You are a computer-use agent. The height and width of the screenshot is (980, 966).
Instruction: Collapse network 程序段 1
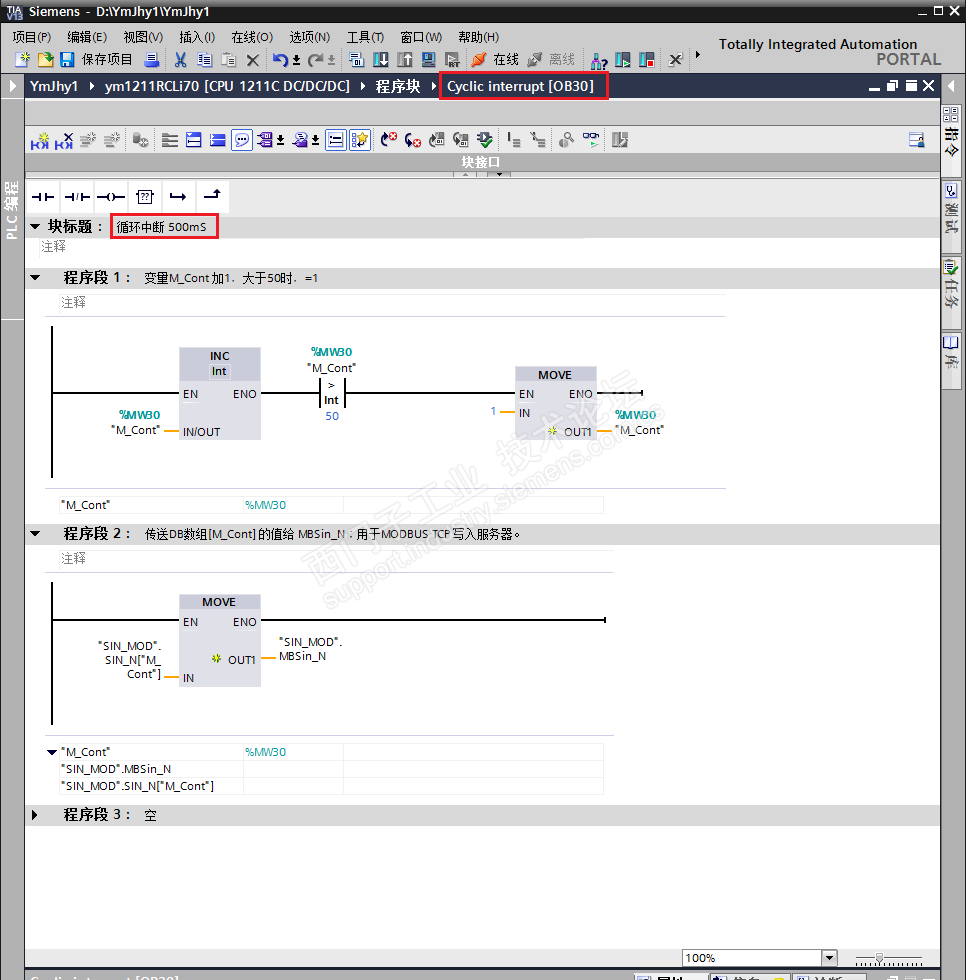click(x=35, y=278)
